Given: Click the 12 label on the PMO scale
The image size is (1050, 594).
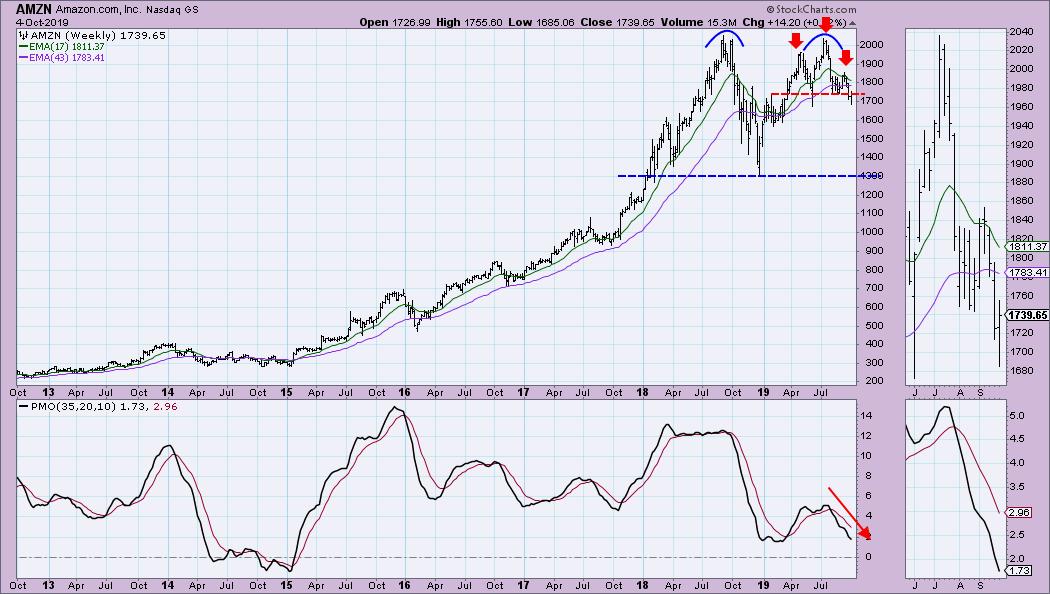Looking at the screenshot, I should pos(867,436).
